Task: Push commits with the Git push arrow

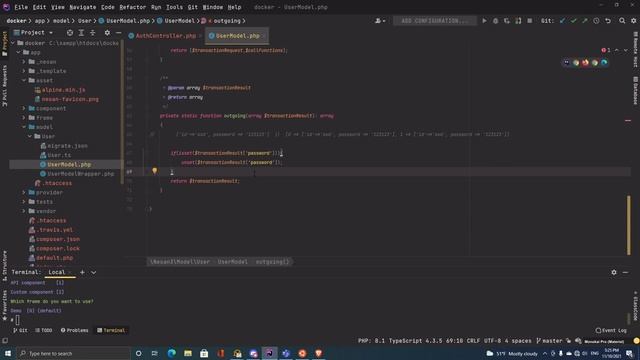Action: coord(584,21)
